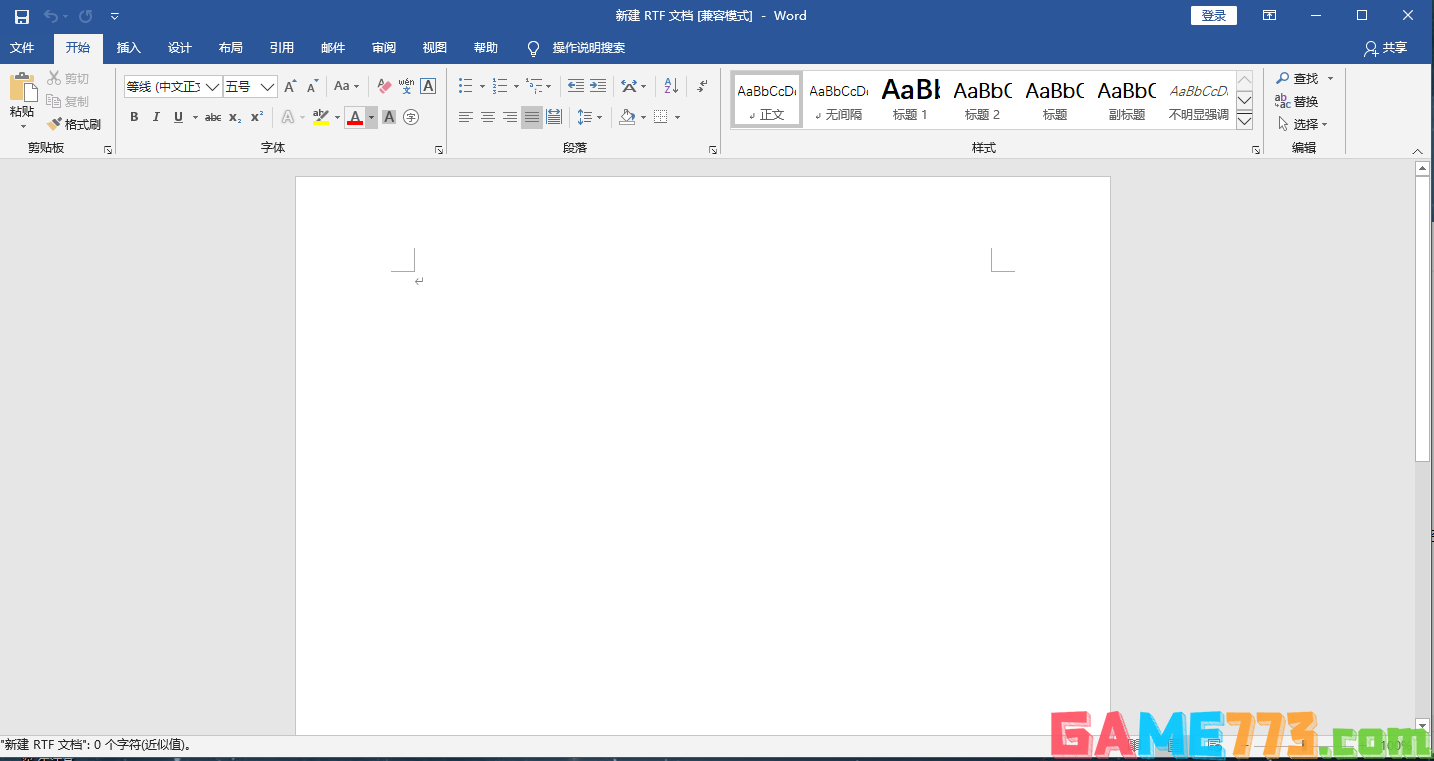Toggle Italic formatting

pyautogui.click(x=156, y=117)
